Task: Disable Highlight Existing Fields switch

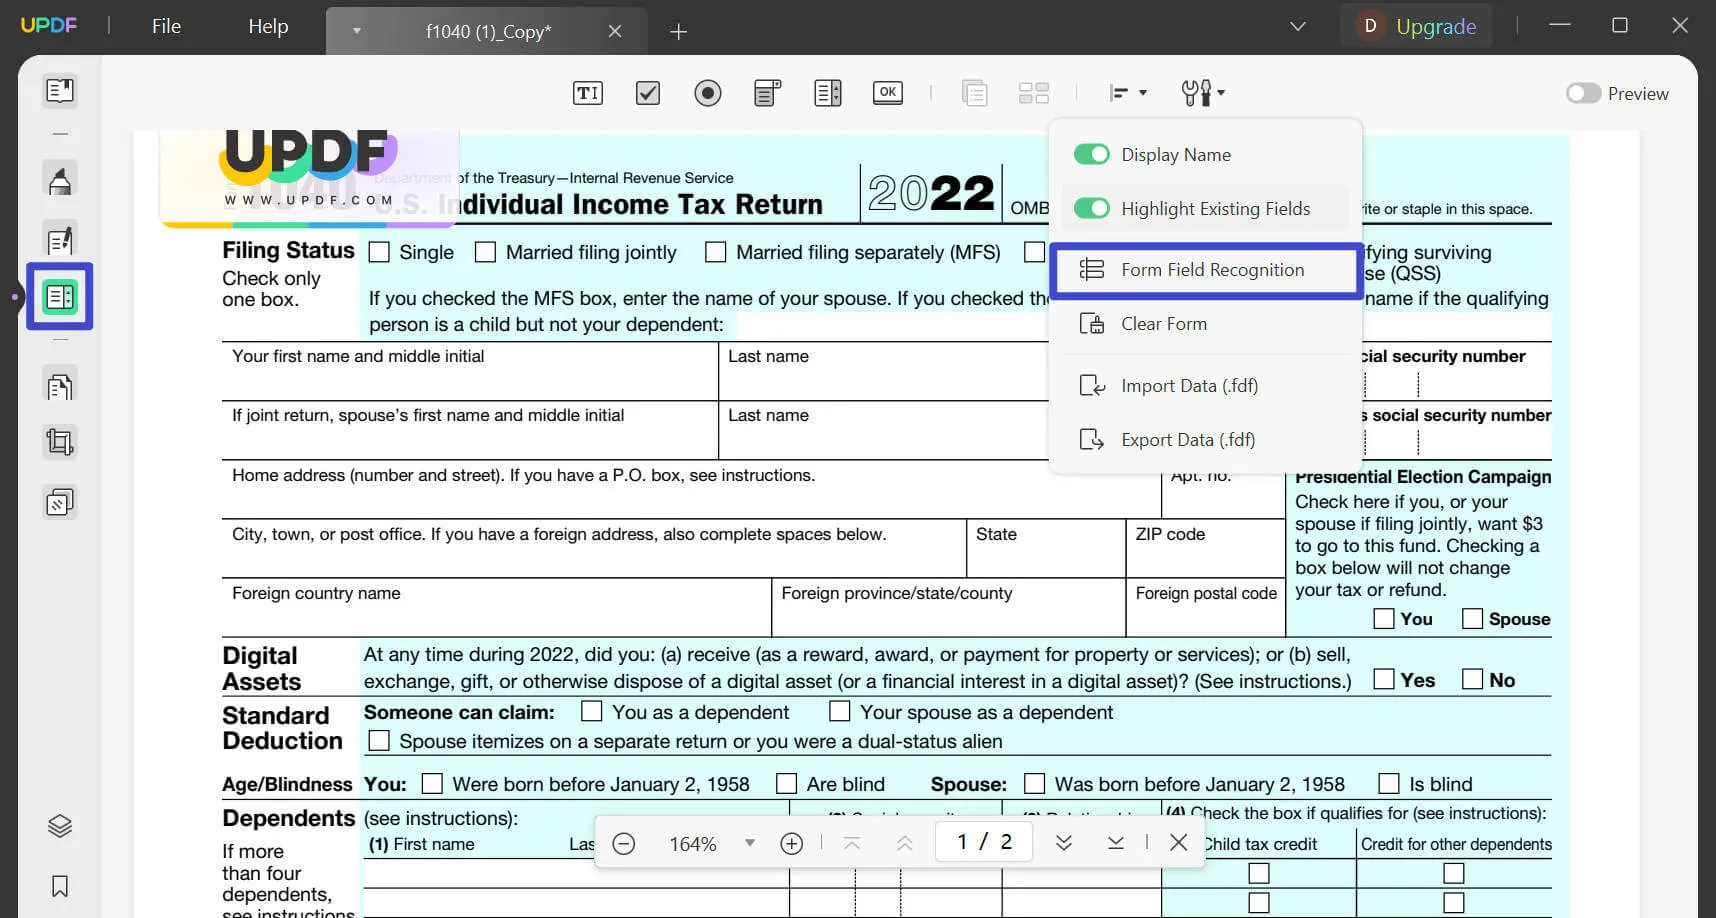Action: pos(1091,209)
